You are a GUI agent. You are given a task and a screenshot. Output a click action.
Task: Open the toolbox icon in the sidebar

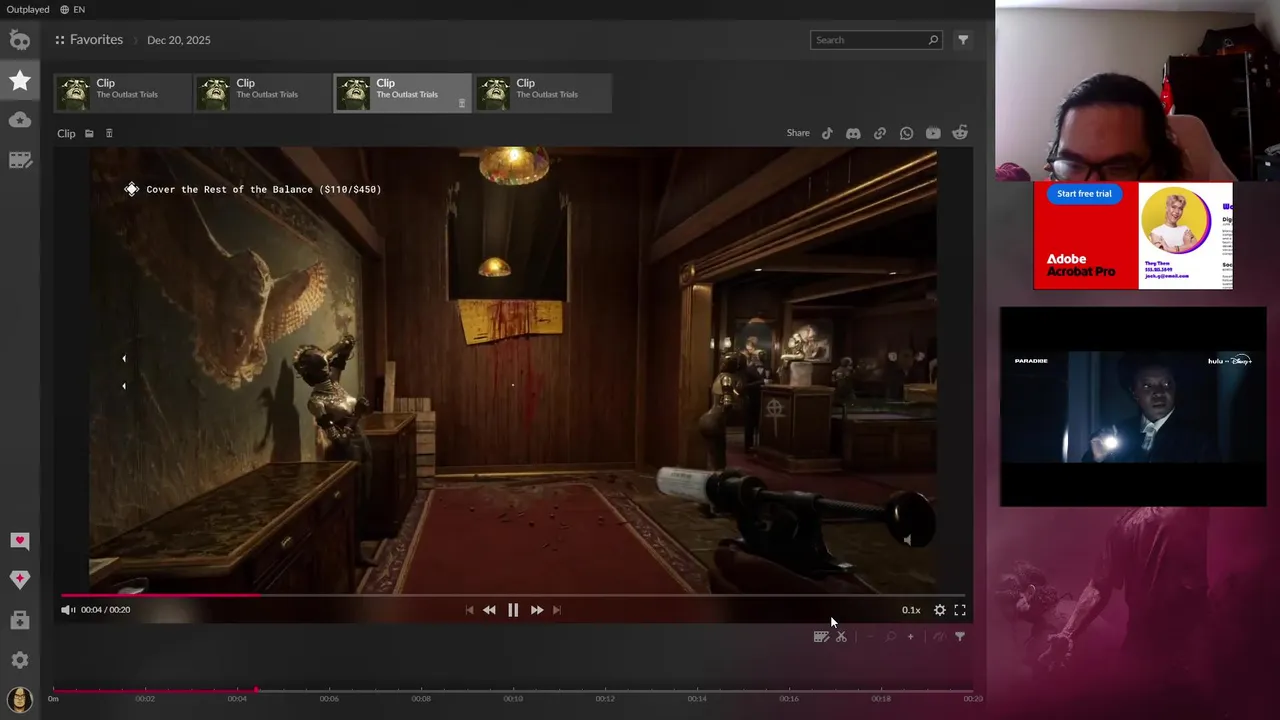point(20,620)
